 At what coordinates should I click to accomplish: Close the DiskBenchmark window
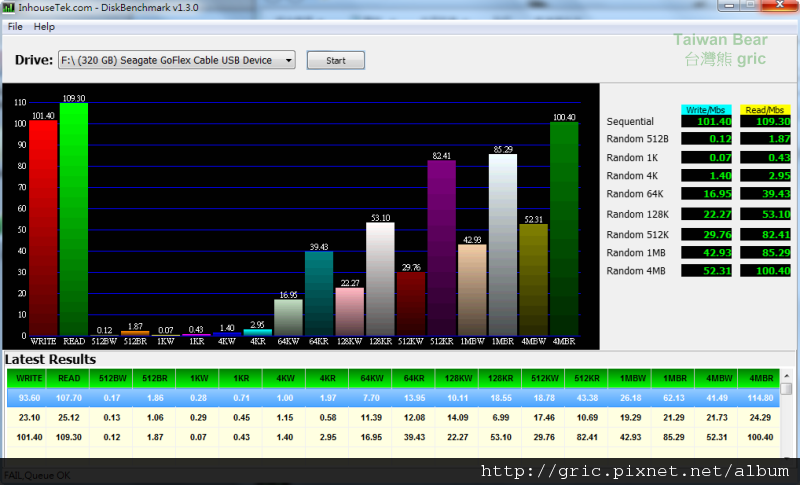click(x=779, y=6)
